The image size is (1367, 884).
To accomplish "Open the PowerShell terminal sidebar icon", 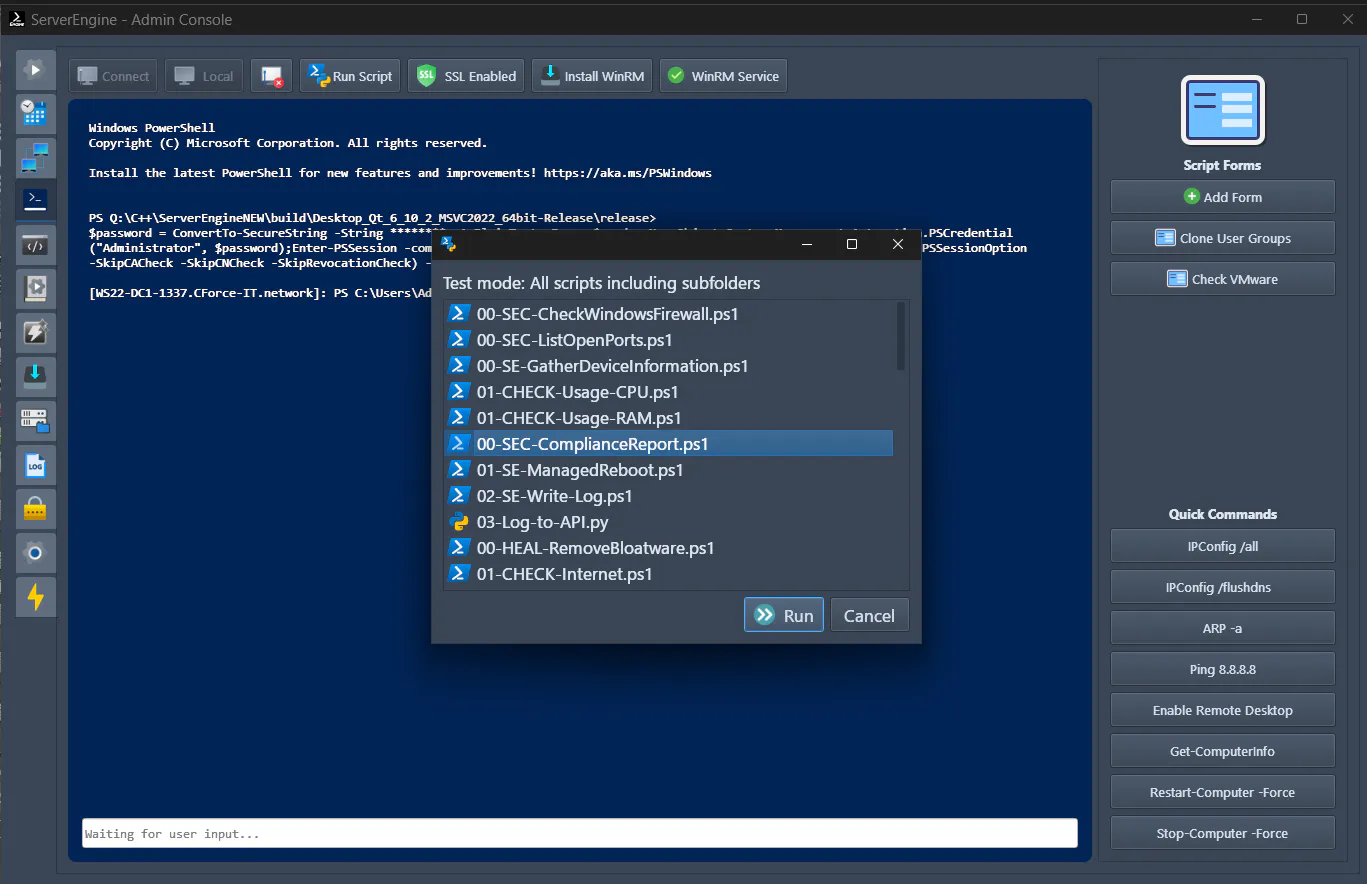I will [x=36, y=199].
